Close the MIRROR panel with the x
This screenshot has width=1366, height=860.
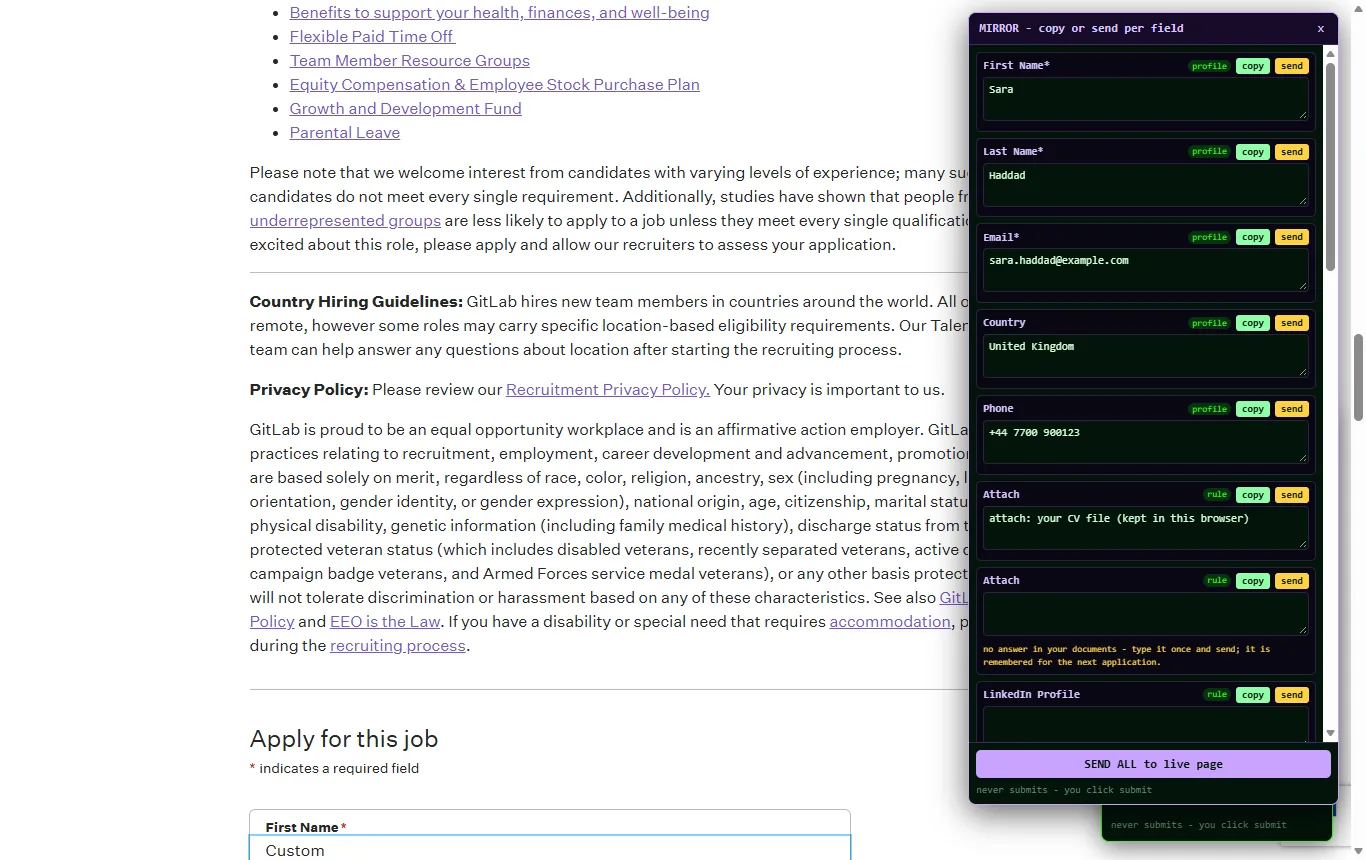(x=1320, y=29)
